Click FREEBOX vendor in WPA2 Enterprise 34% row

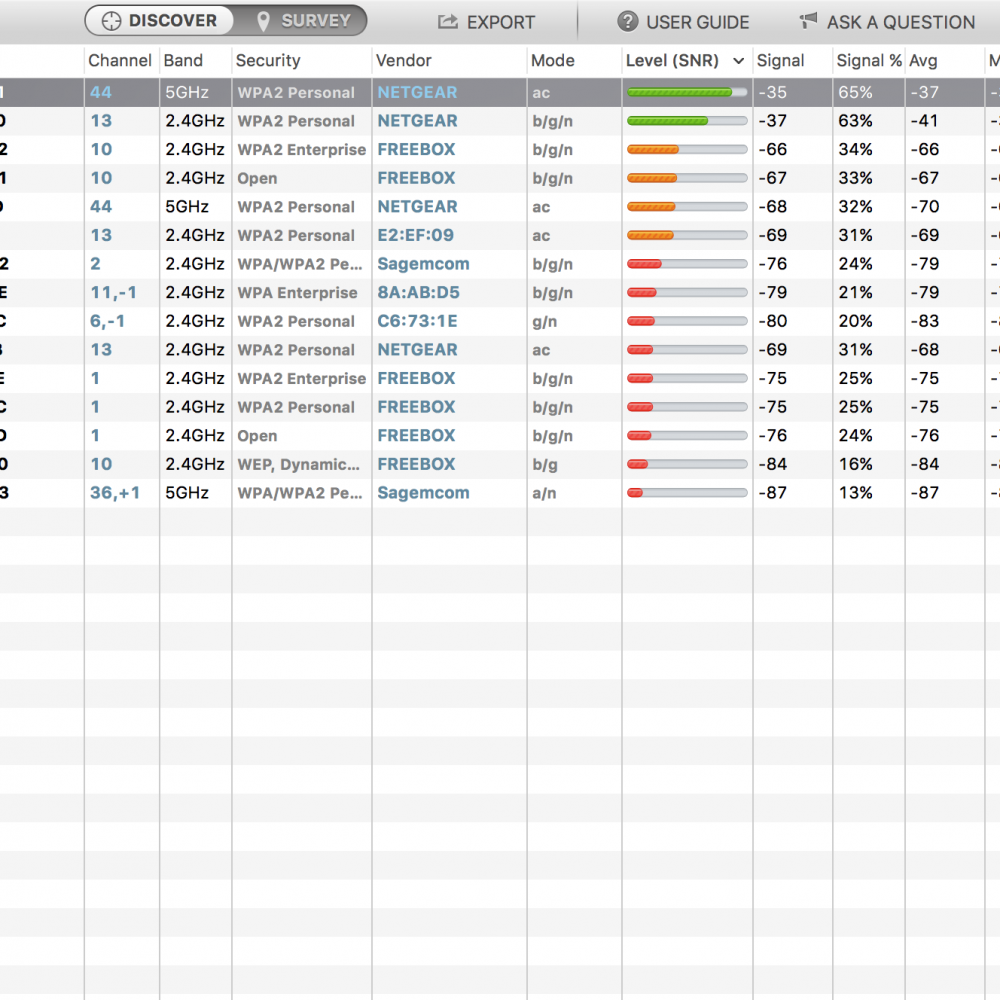[x=416, y=150]
